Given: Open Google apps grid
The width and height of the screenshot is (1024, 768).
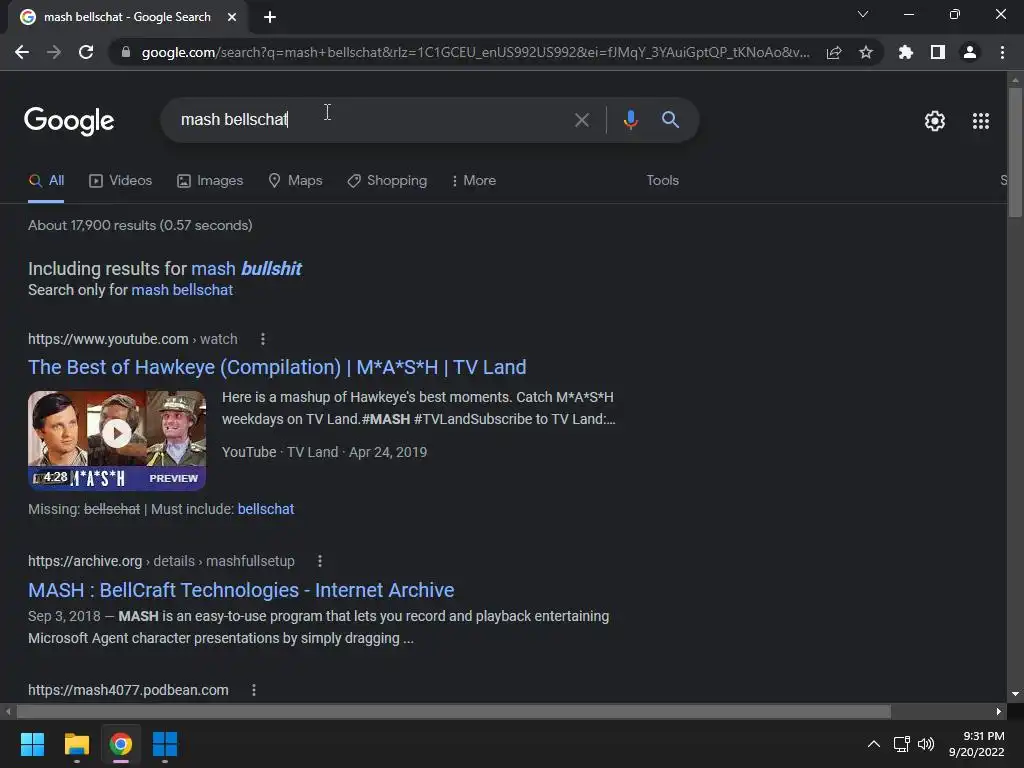Looking at the screenshot, I should click(981, 121).
